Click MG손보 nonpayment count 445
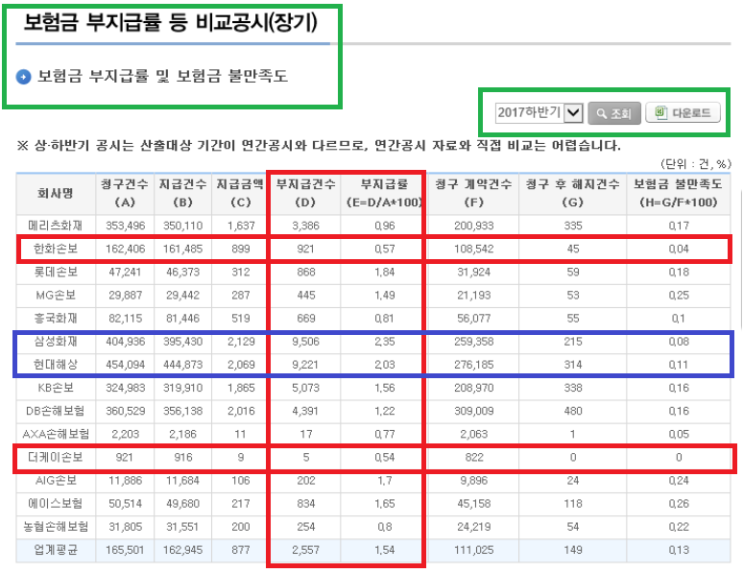743x573 pixels. tap(306, 295)
